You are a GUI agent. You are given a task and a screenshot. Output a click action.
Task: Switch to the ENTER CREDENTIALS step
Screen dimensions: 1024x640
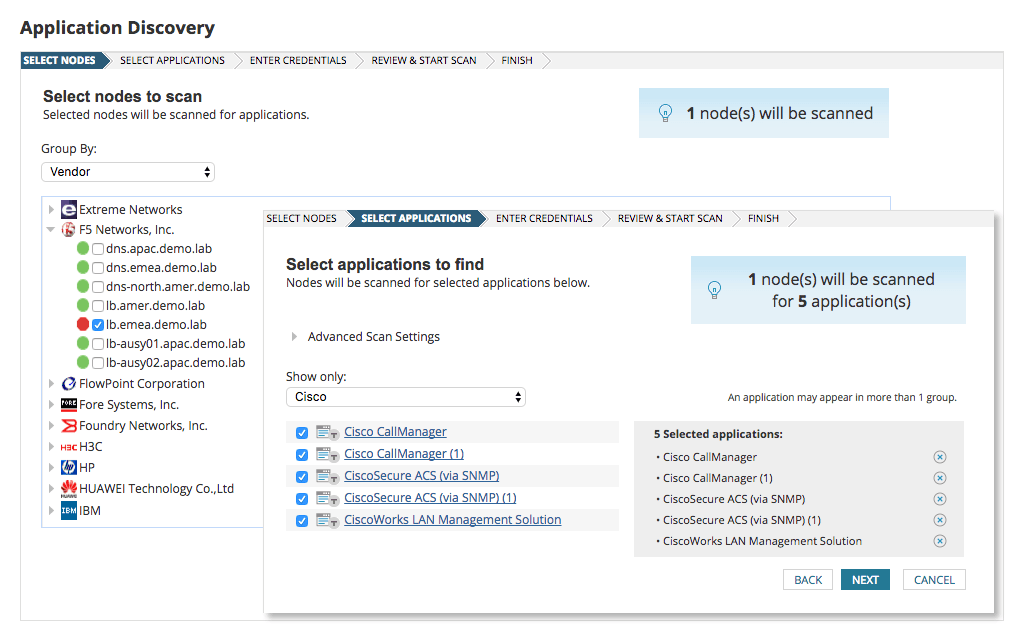pyautogui.click(x=544, y=218)
